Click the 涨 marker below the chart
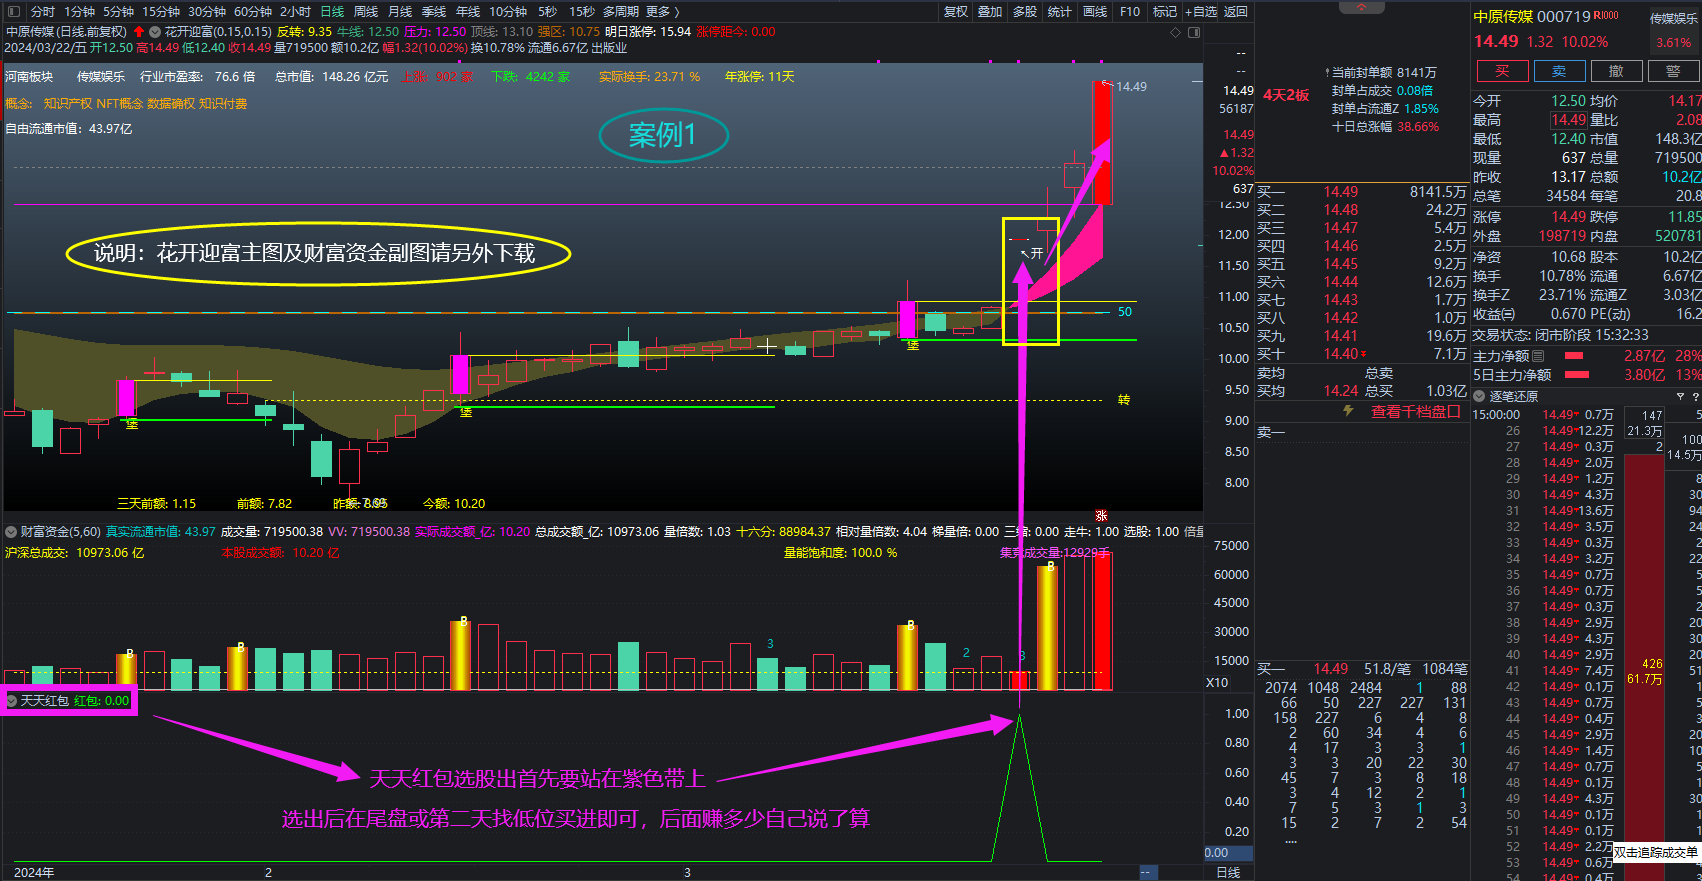The width and height of the screenshot is (1702, 881). 1101,516
